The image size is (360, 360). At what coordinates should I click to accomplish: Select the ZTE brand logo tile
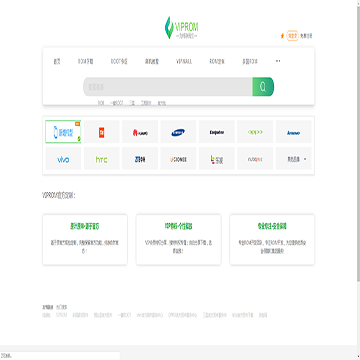coord(140,159)
